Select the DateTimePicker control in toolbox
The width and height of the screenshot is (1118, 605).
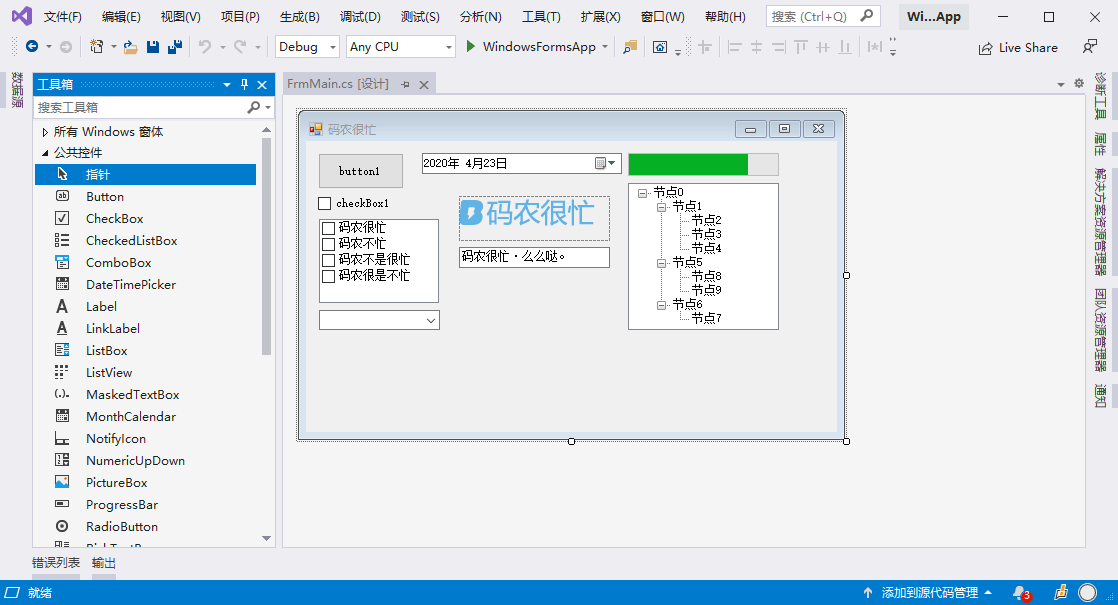point(145,285)
